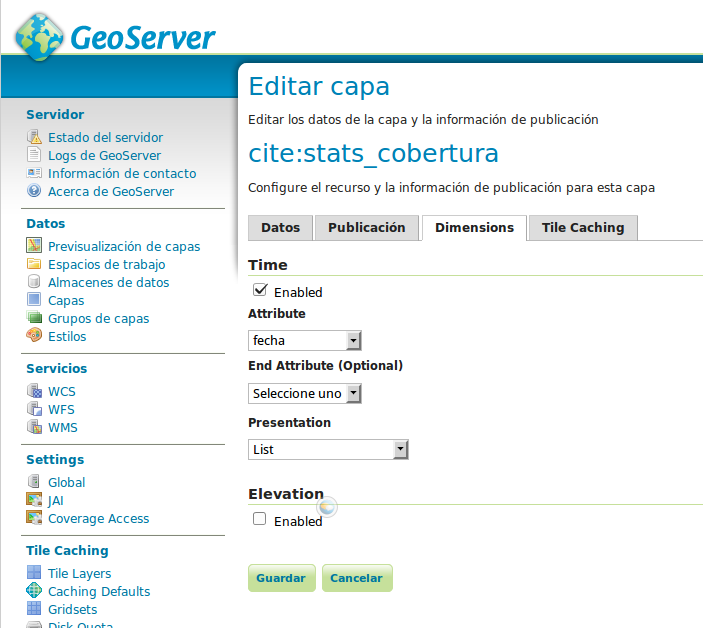Open the WMS service link
The image size is (703, 628).
point(62,428)
